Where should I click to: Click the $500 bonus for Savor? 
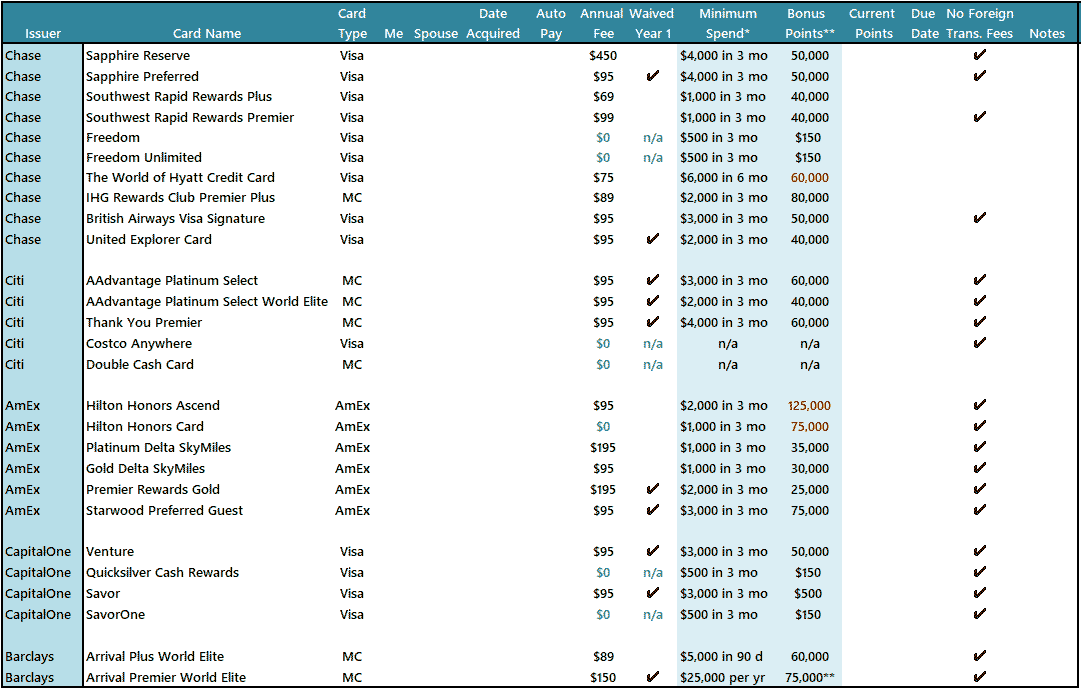click(x=807, y=593)
